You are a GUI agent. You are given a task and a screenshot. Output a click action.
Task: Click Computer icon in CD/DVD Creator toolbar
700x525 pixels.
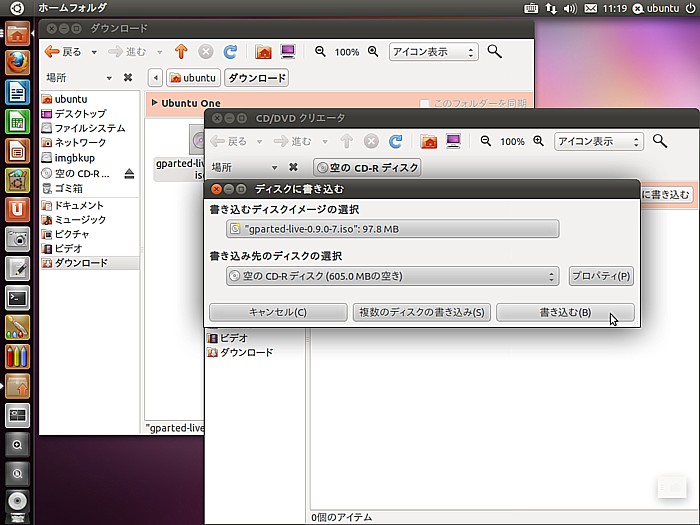click(453, 142)
